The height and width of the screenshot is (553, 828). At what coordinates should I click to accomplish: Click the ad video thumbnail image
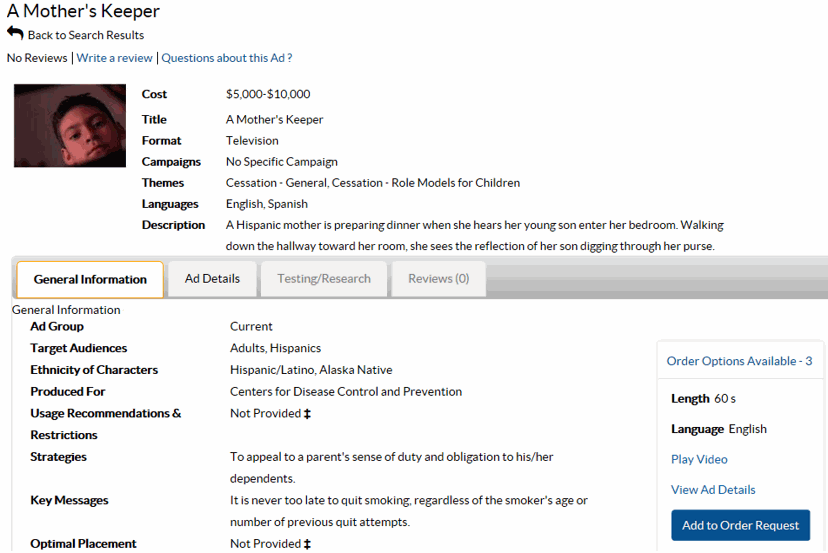70,126
